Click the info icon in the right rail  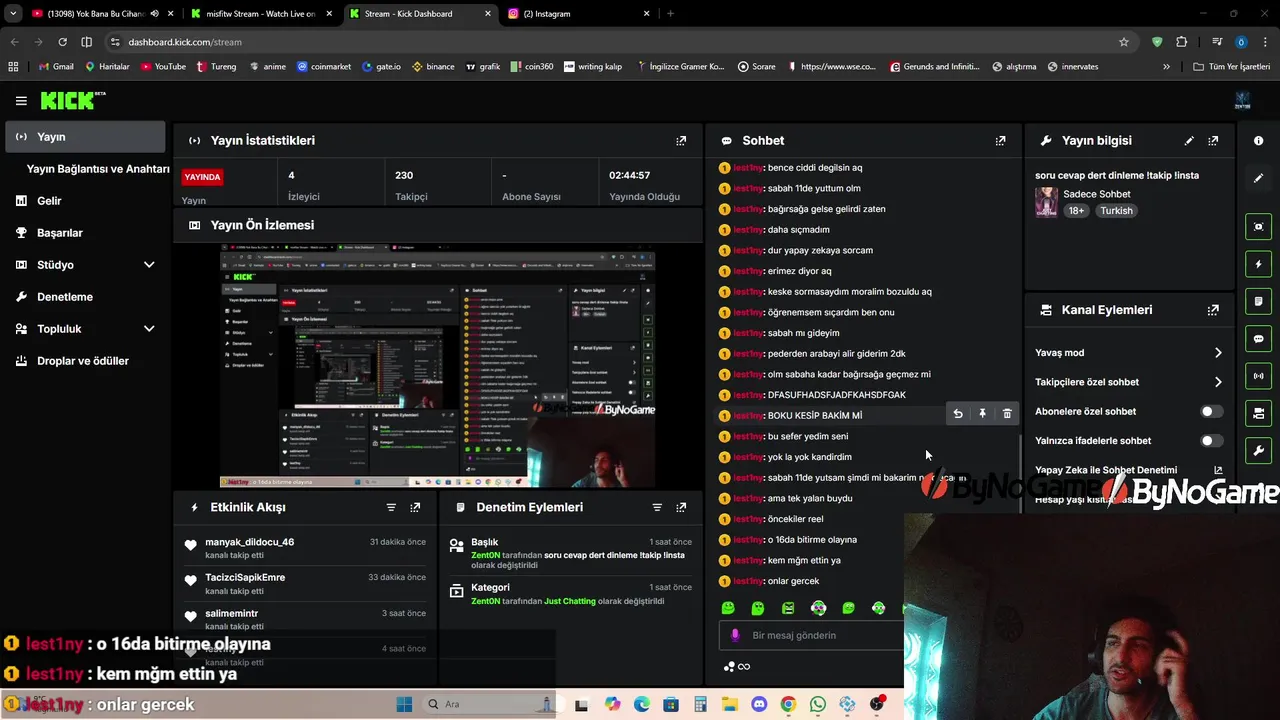[1258, 141]
